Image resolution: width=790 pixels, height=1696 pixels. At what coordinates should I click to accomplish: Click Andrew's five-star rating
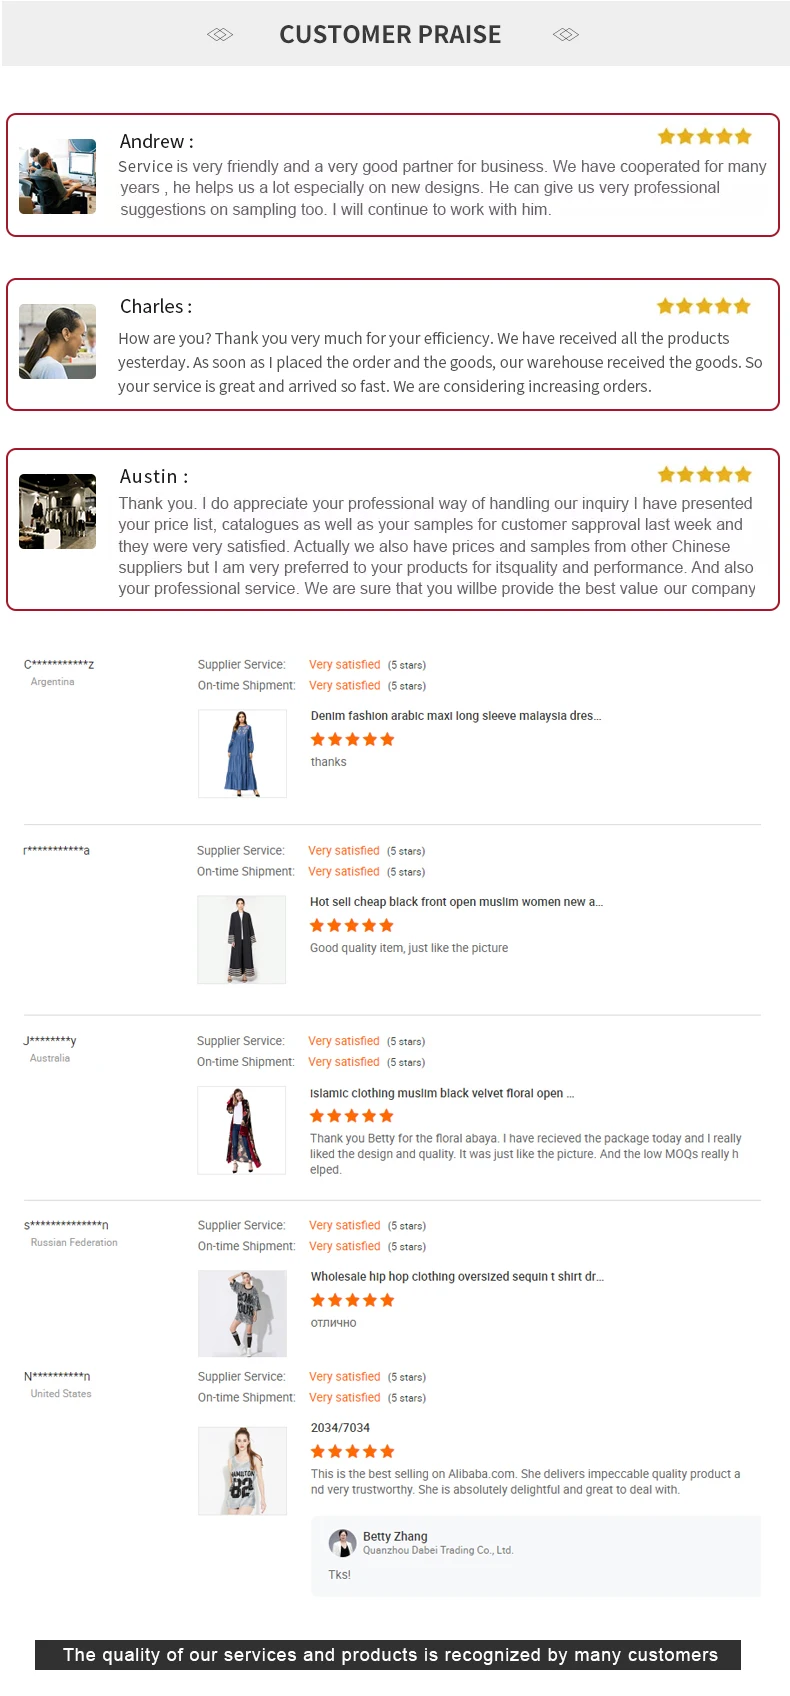pos(704,137)
